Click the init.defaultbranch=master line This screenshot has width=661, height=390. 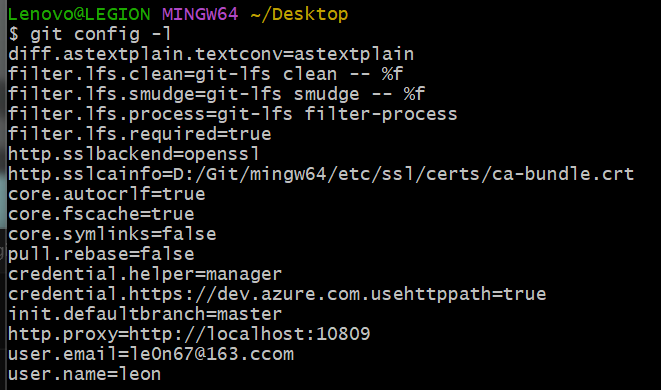tap(145, 314)
